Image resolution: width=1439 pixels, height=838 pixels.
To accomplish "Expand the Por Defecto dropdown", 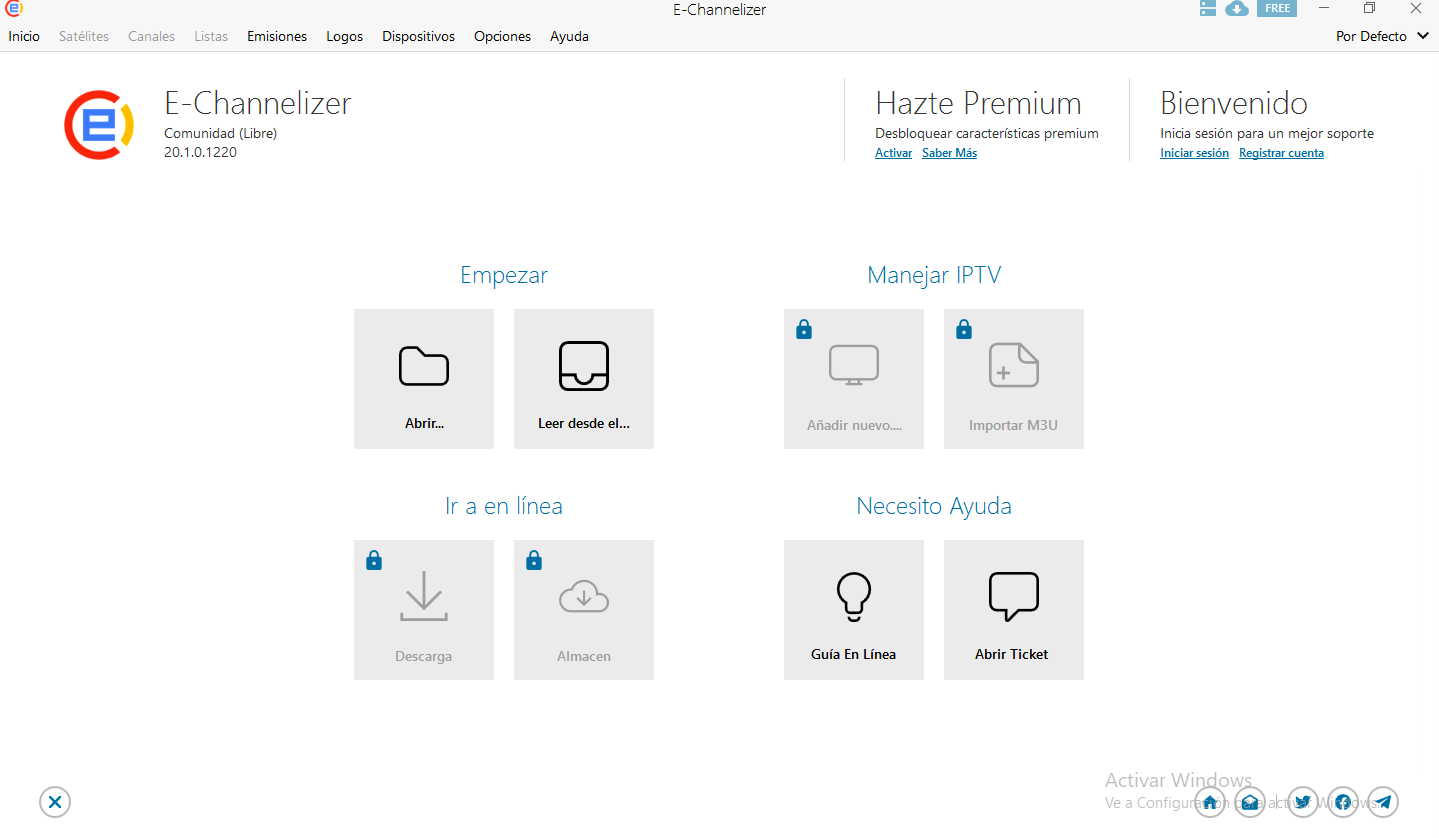I will (x=1383, y=36).
